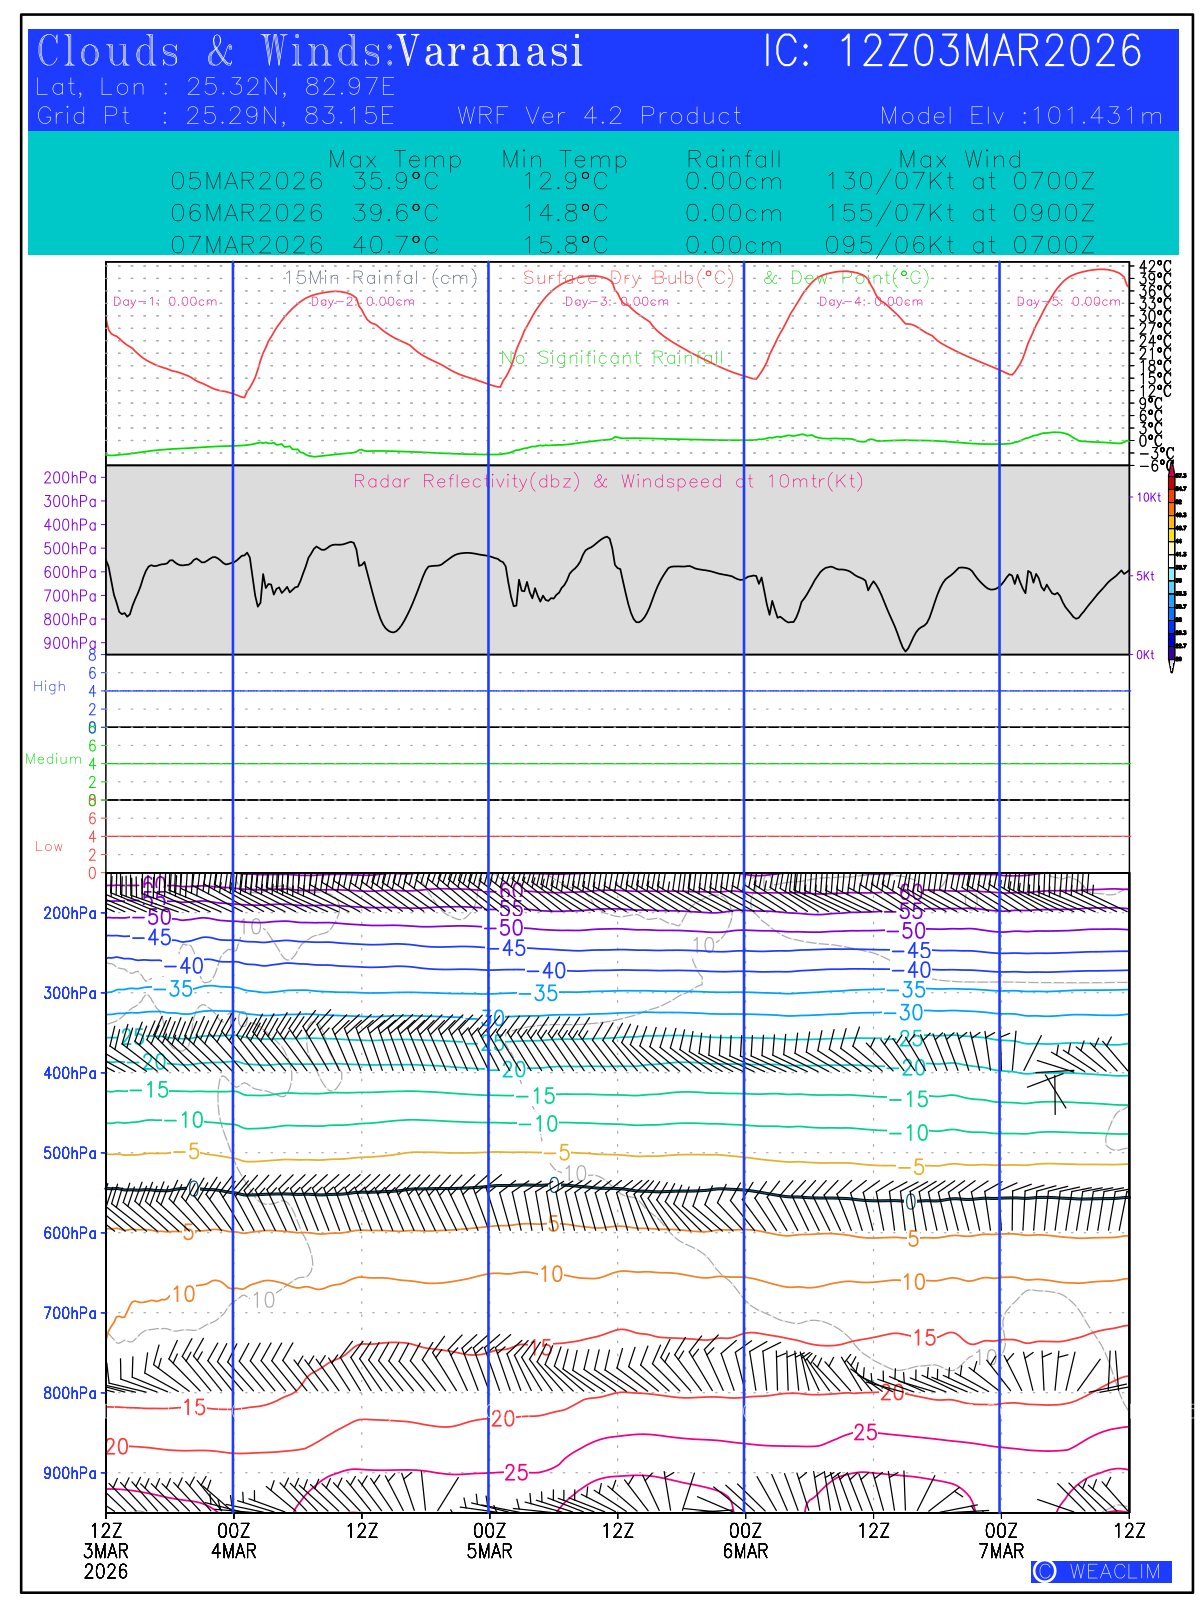
Task: Click the Low cloud cover label
Action: [49, 847]
